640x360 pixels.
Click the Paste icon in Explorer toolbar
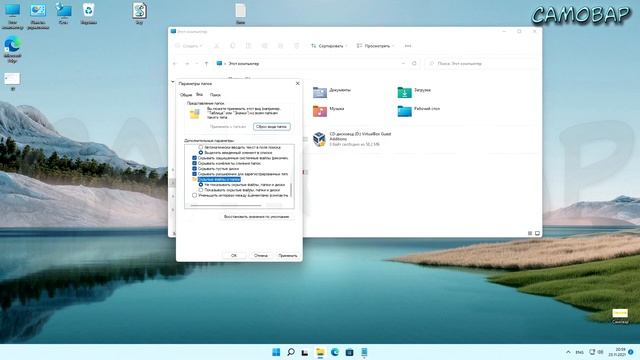click(x=249, y=46)
